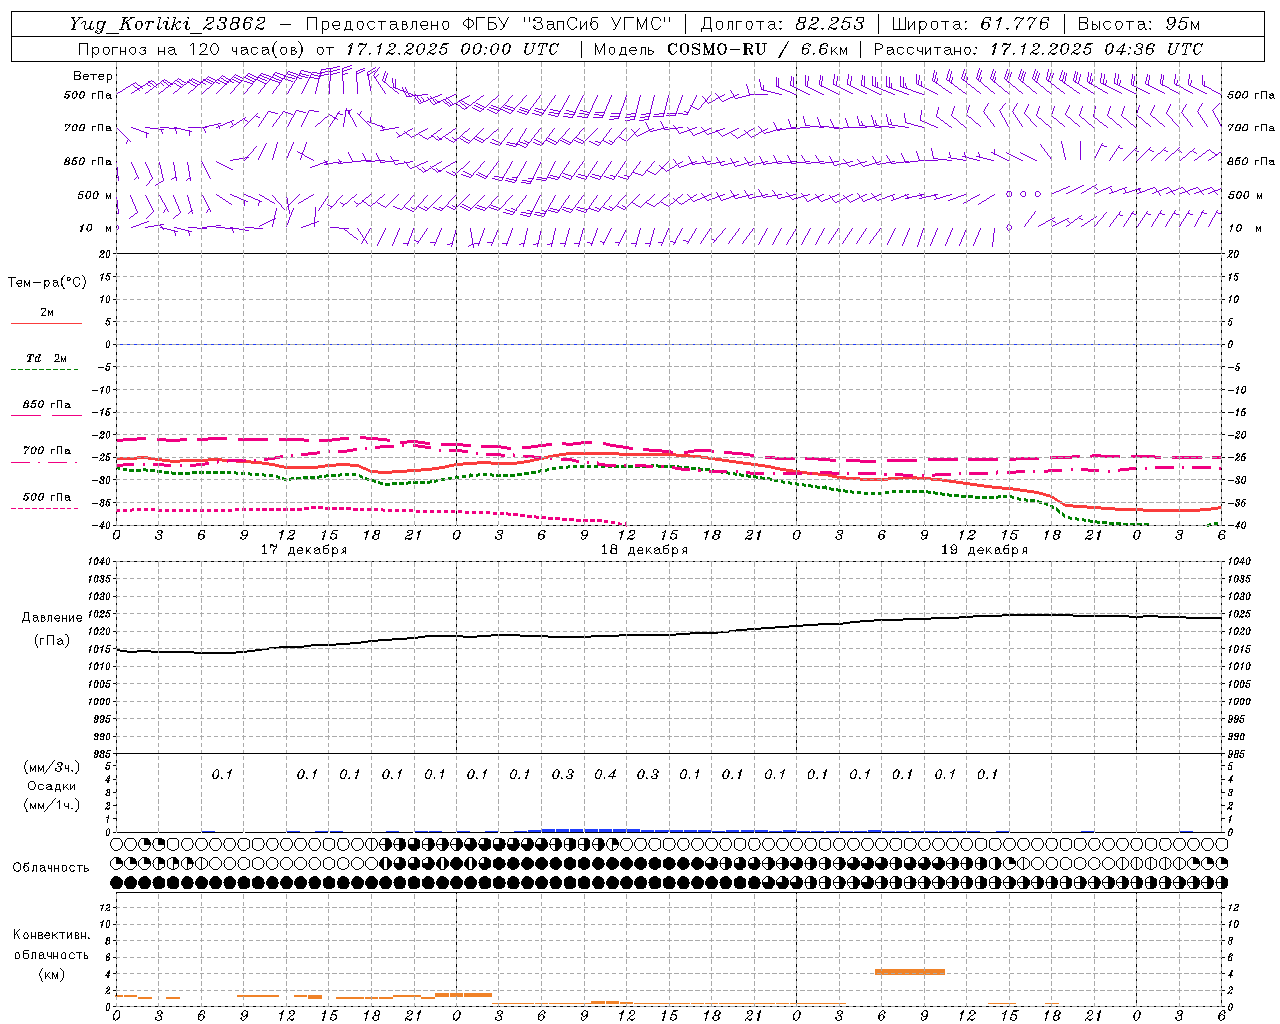Click the Конвективн. облачность (км) label
The height and width of the screenshot is (1024, 1280).
click(x=51, y=954)
